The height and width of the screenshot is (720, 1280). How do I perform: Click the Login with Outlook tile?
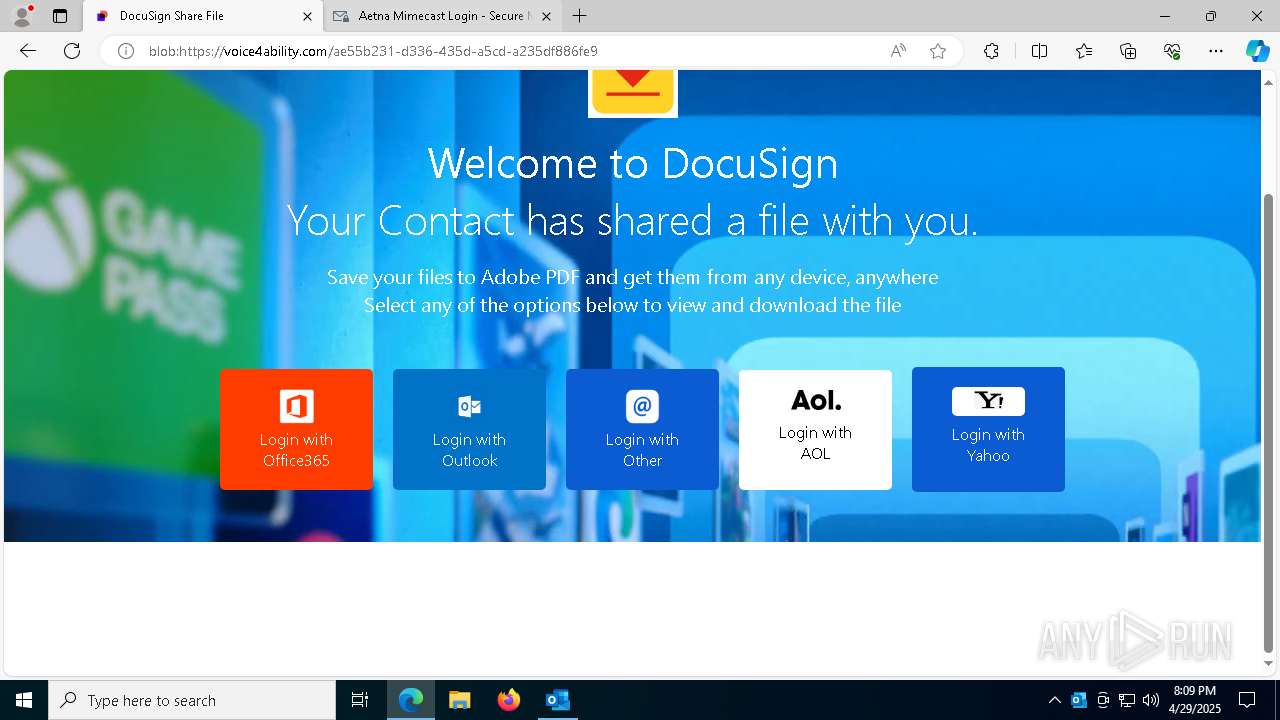pyautogui.click(x=469, y=429)
